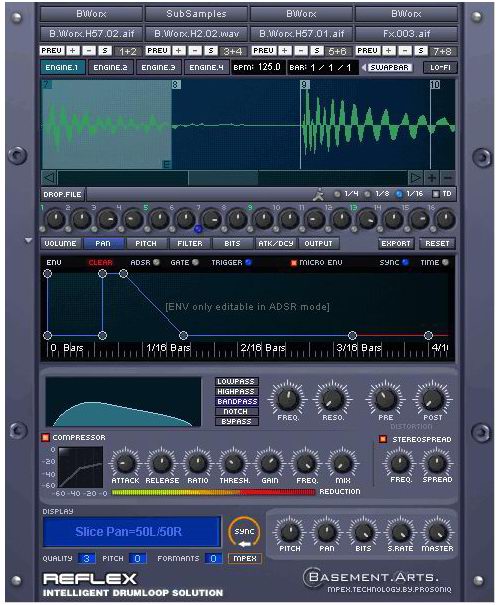Open the Output parameter tab
Screen dimensions: 500x605
[318, 243]
